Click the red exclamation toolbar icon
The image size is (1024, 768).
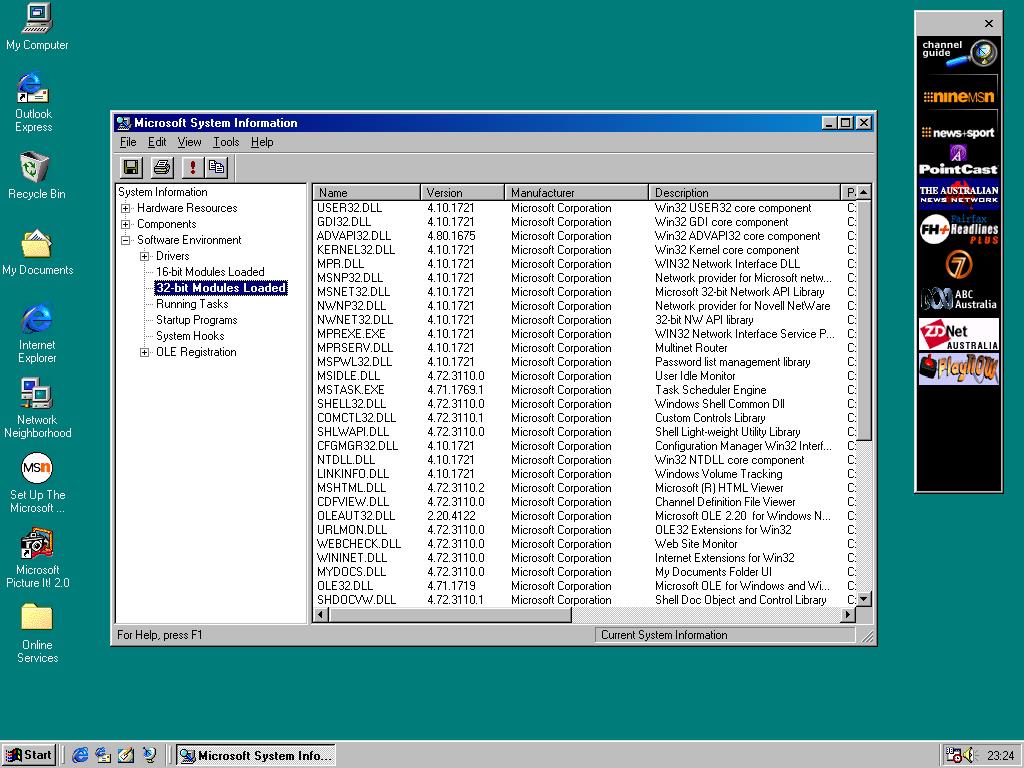coord(192,168)
